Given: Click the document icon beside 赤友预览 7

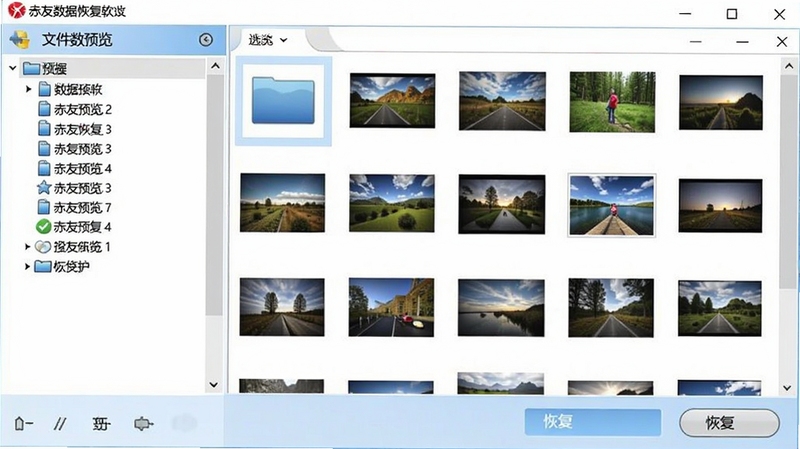Looking at the screenshot, I should point(44,207).
